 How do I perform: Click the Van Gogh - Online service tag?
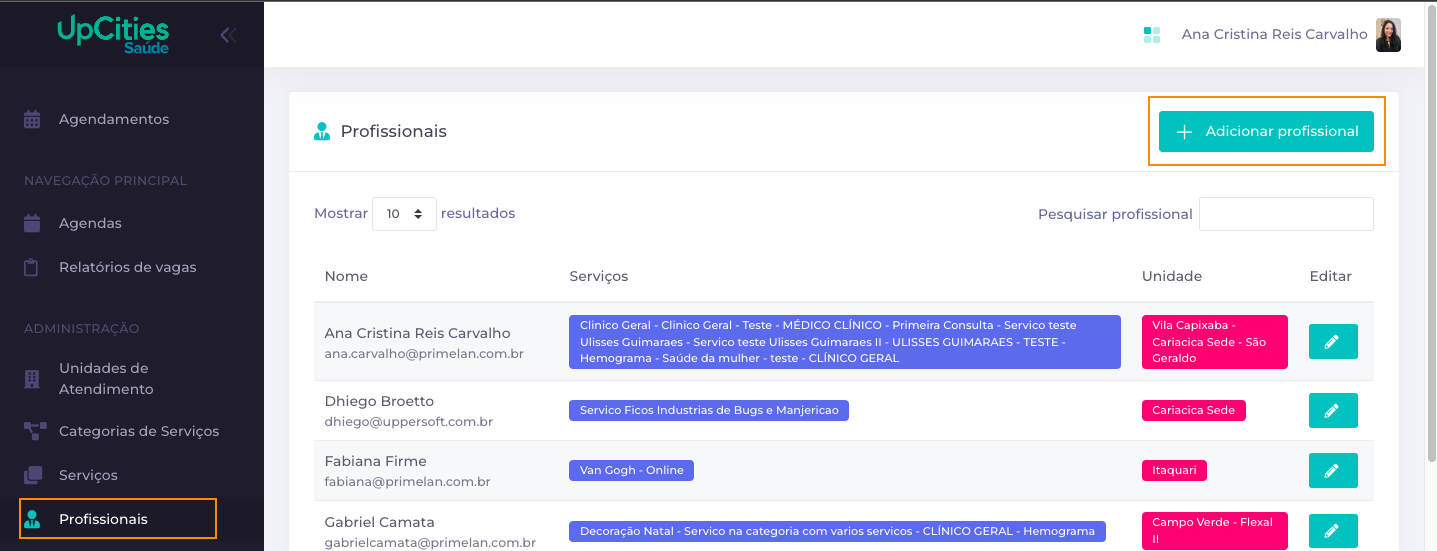631,470
